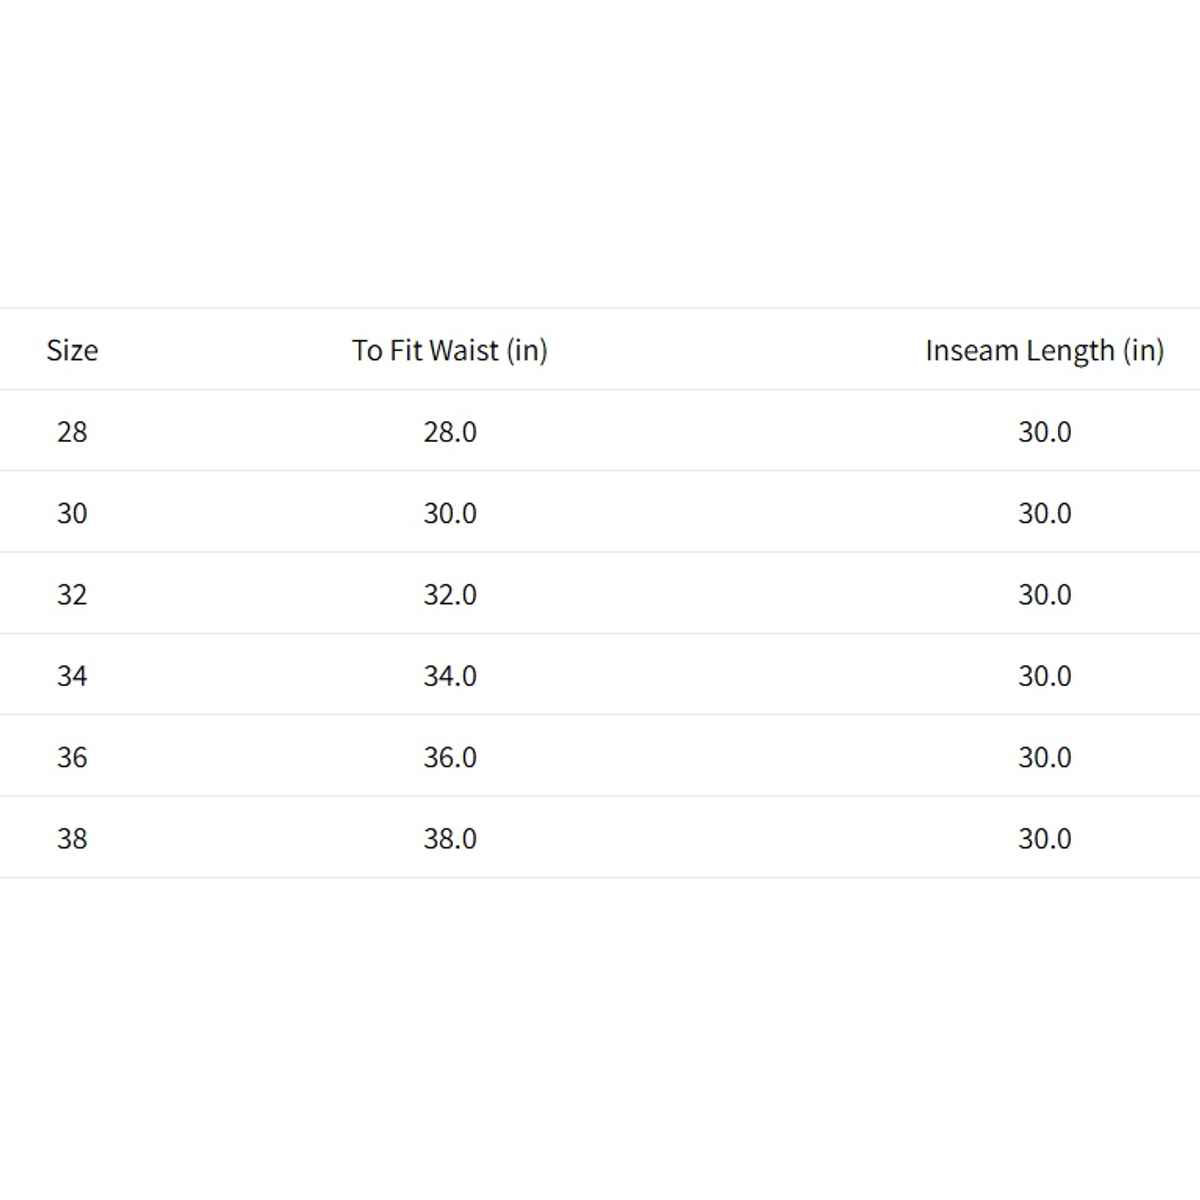Select size 38 in the Size column
This screenshot has width=1200, height=1200.
72,838
